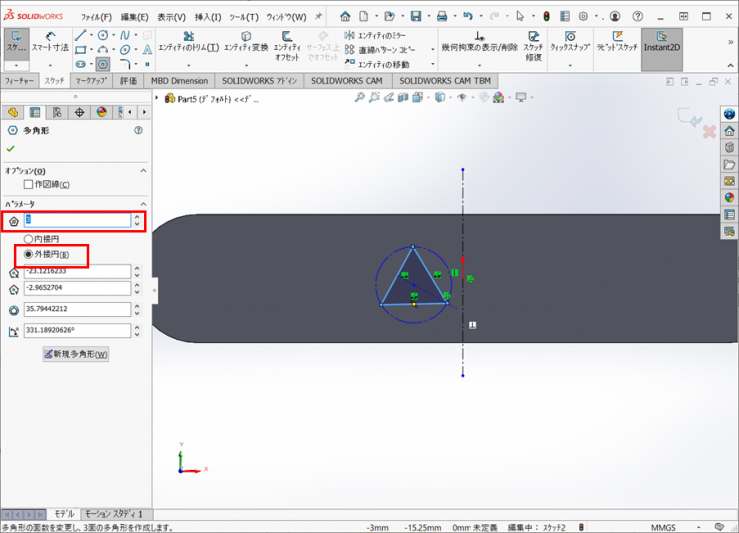Click the Convert Entities (エンティティ変換) icon
This screenshot has height=533, width=739.
coord(246,37)
